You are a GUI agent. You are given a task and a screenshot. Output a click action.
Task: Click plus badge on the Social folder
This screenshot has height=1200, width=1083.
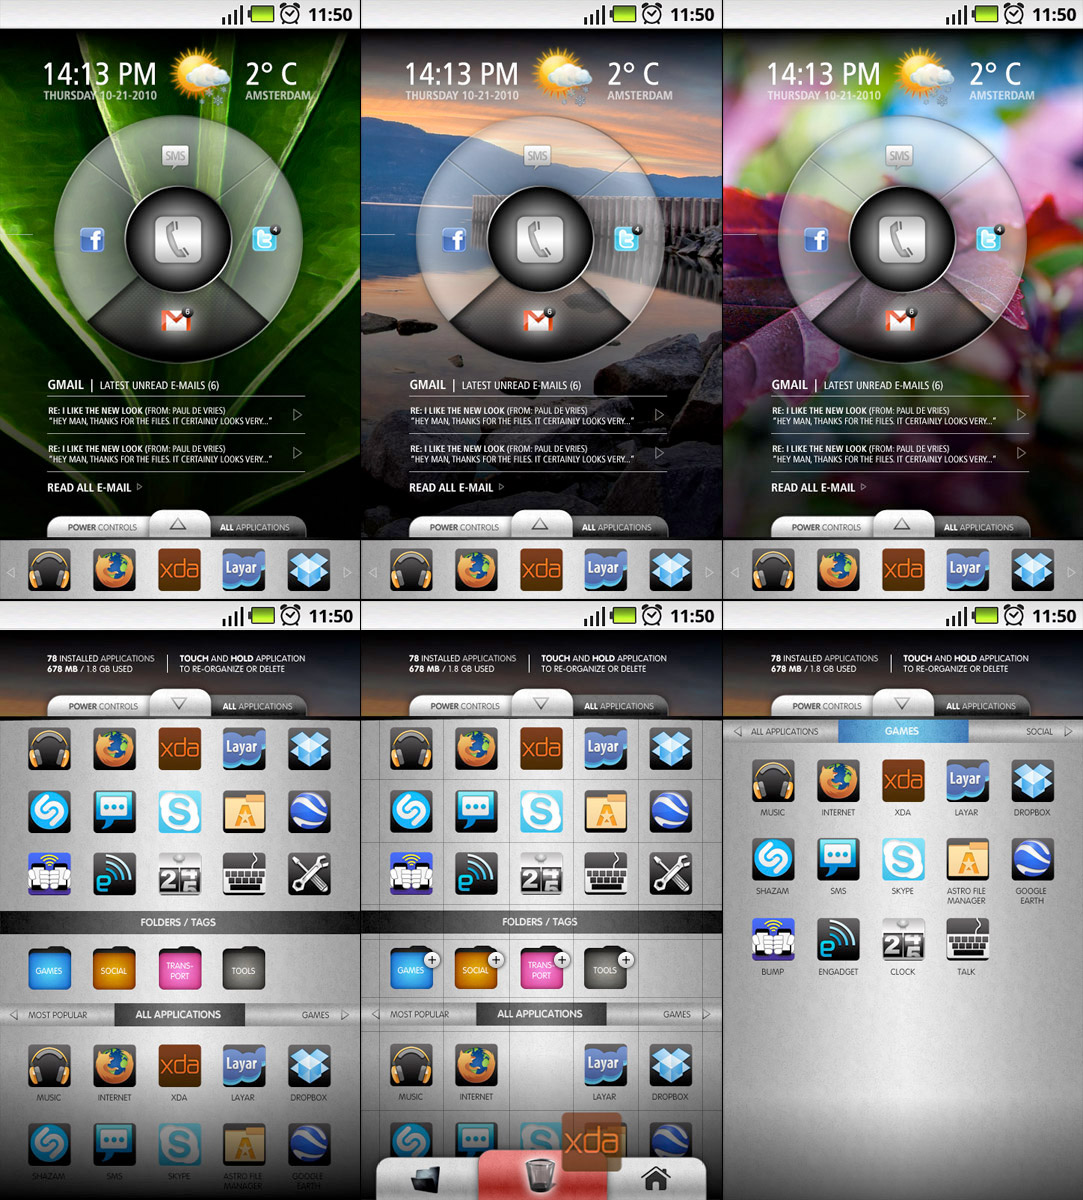(496, 960)
